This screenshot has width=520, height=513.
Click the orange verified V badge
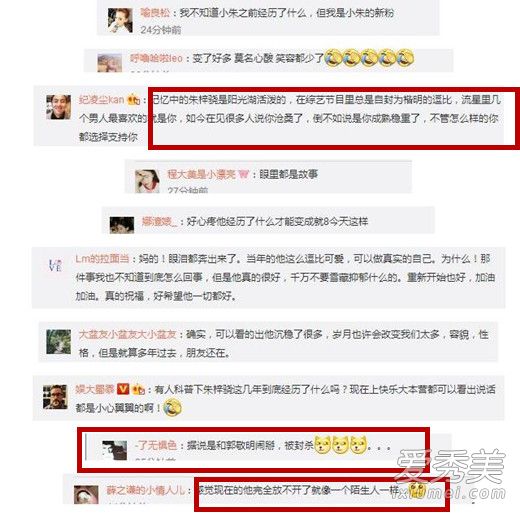123,389
